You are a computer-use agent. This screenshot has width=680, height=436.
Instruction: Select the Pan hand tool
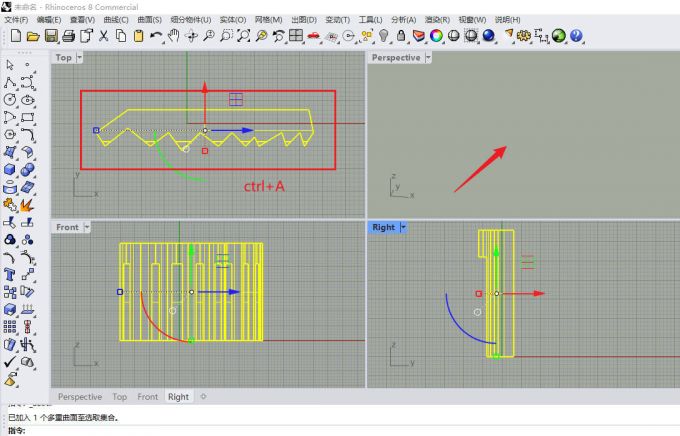173,36
